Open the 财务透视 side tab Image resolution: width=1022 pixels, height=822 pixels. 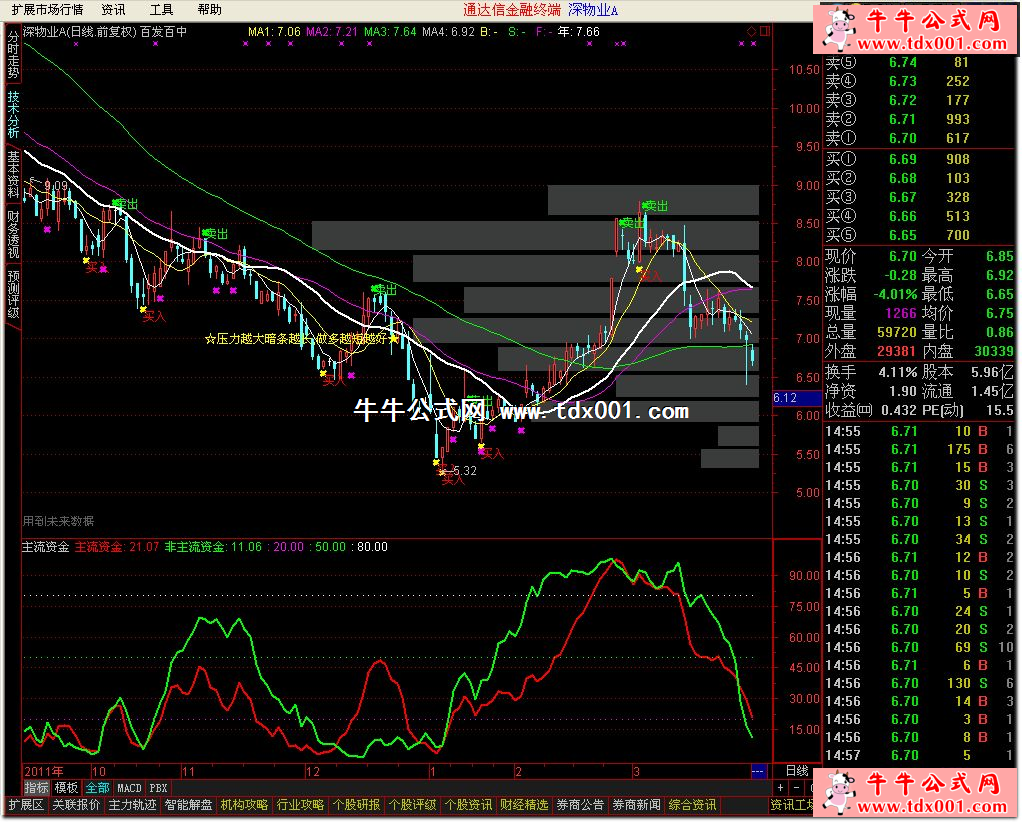click(x=13, y=235)
